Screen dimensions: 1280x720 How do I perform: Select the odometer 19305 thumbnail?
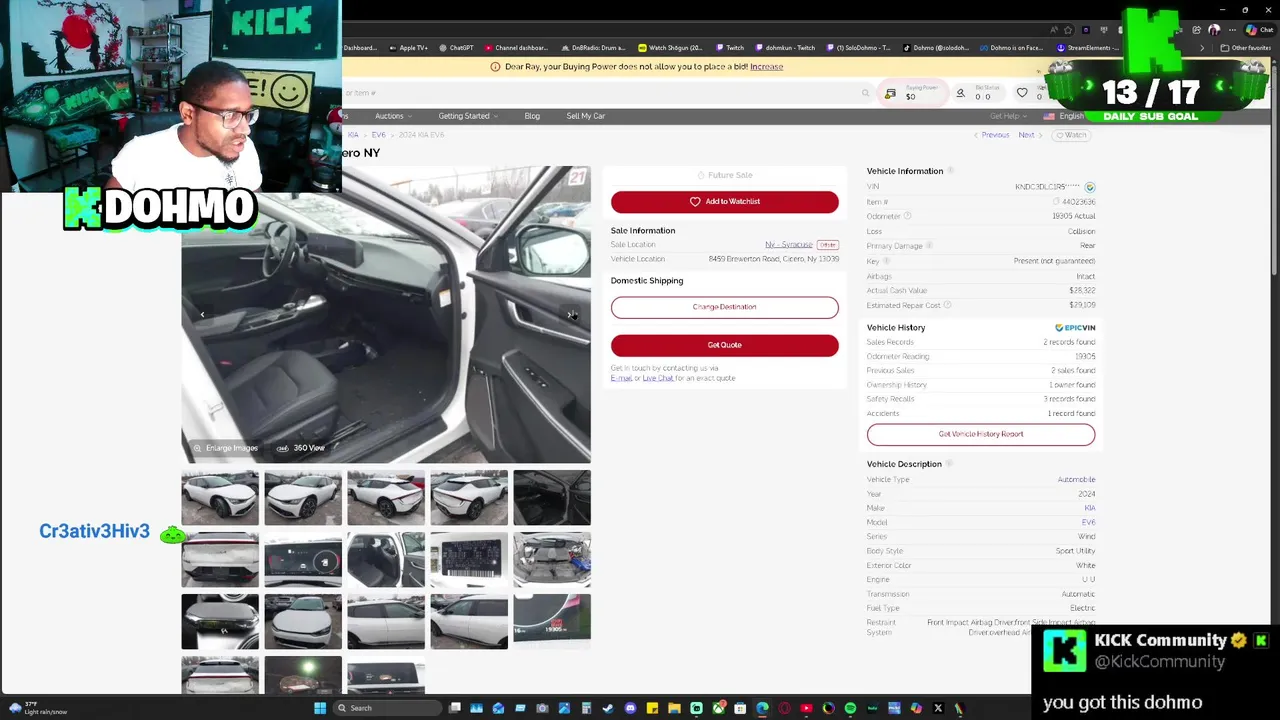point(552,621)
